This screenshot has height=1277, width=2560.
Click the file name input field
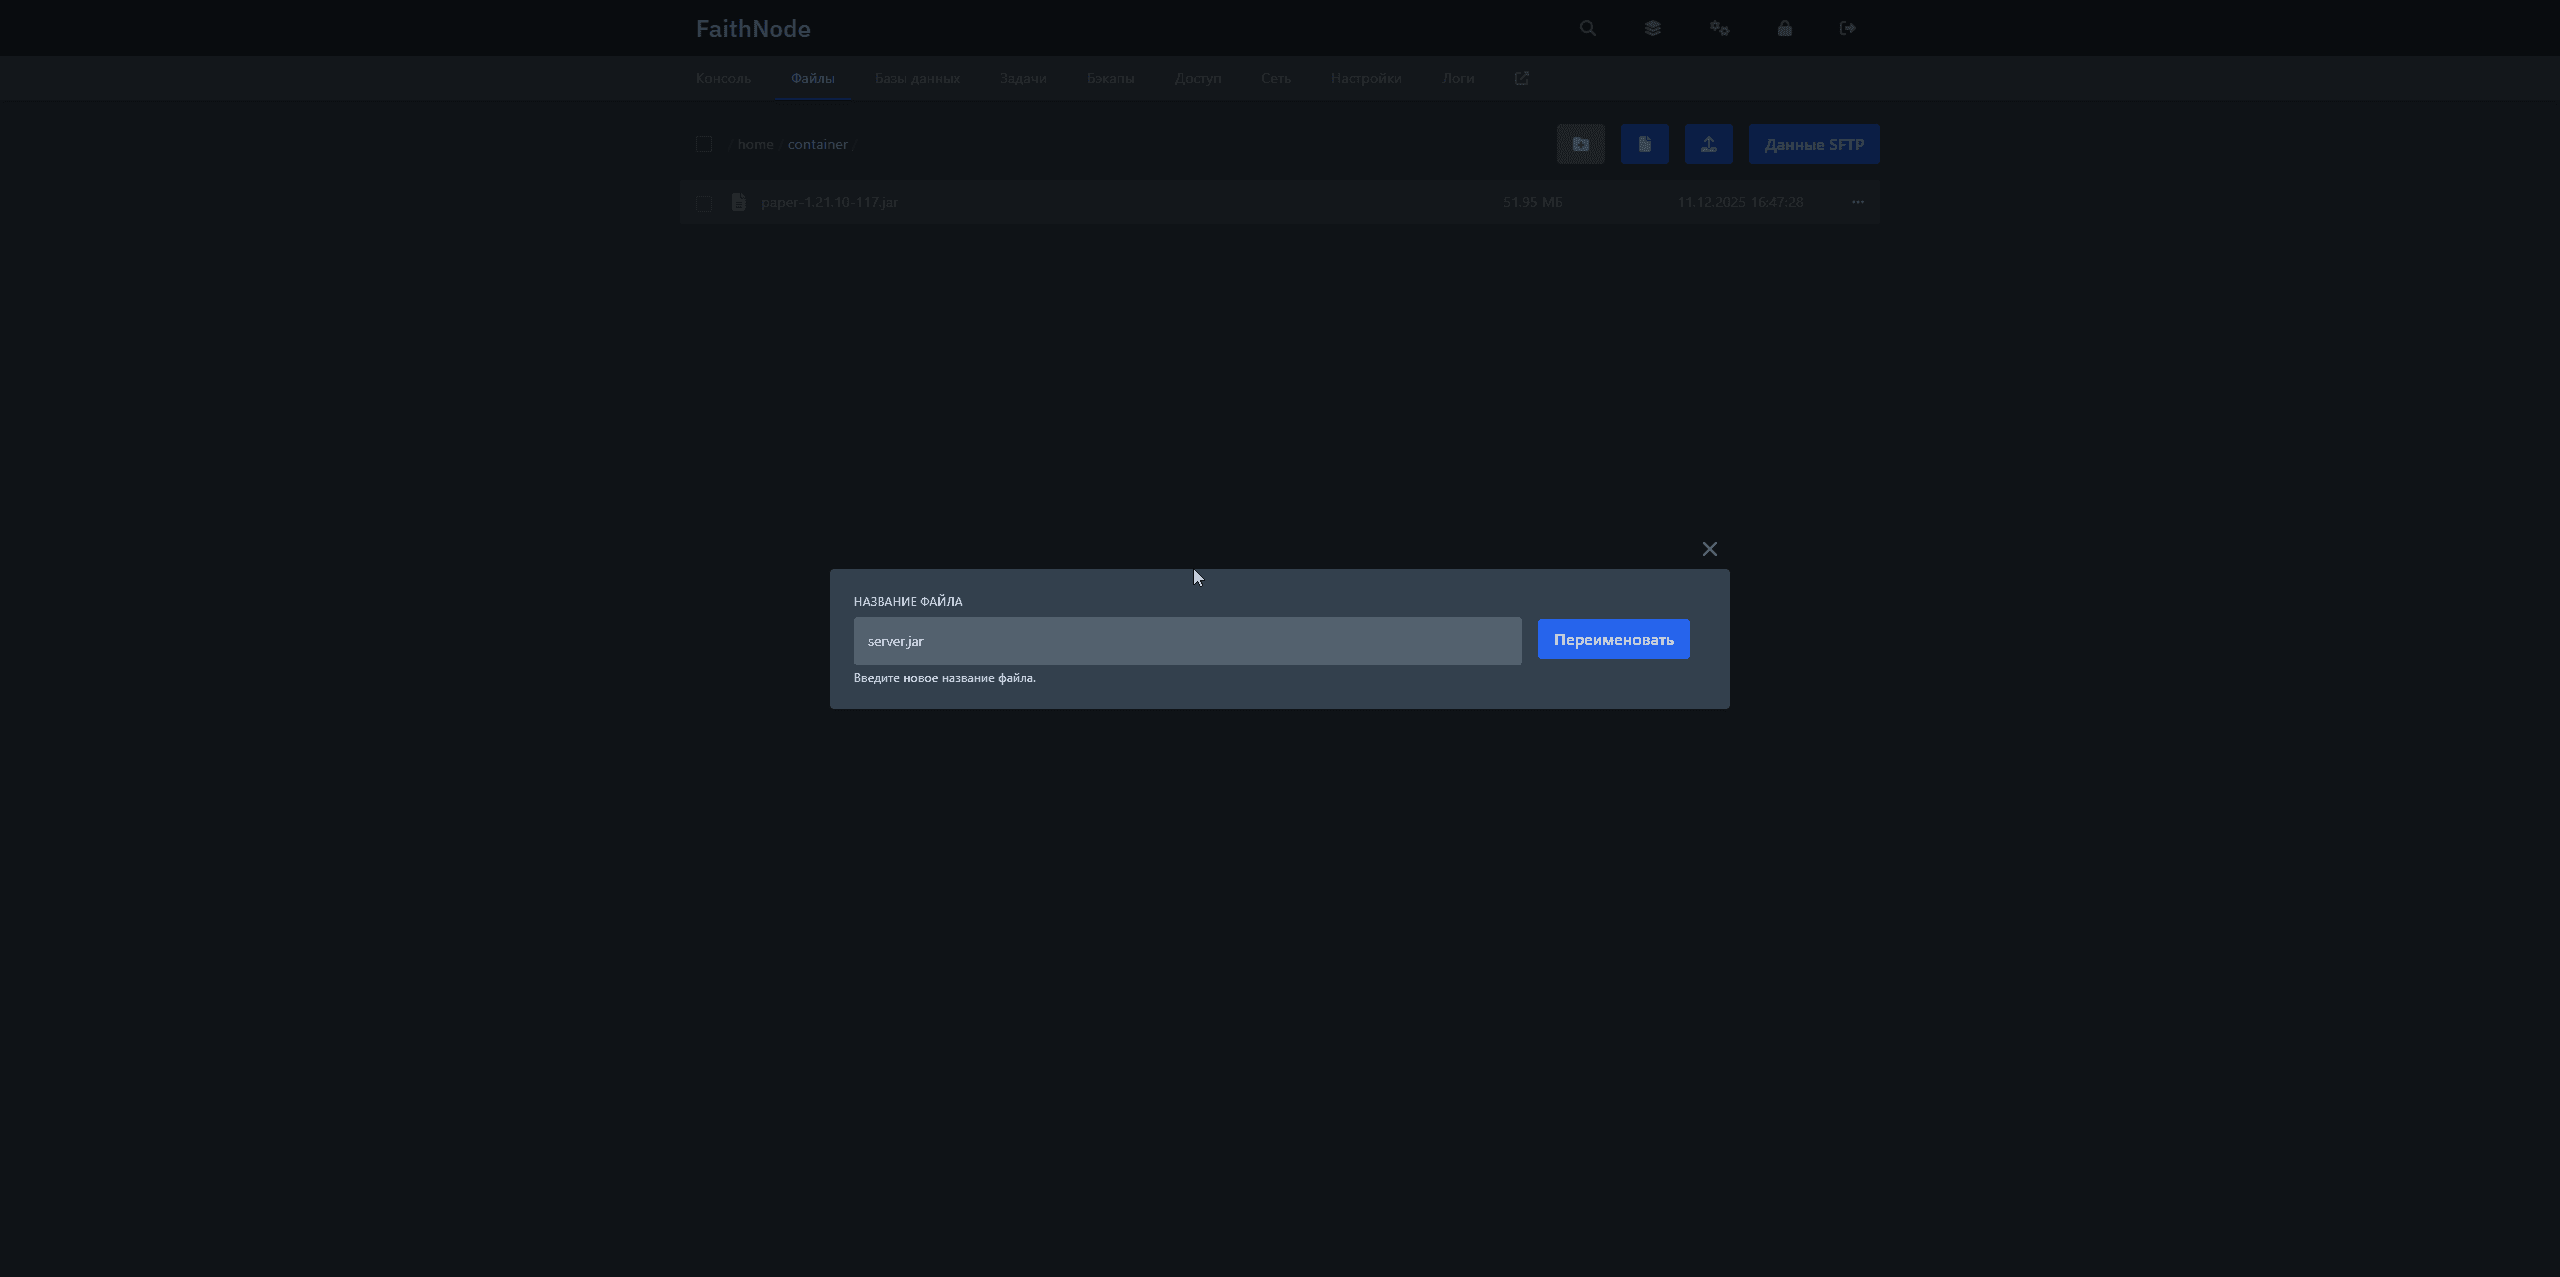pyautogui.click(x=1187, y=641)
